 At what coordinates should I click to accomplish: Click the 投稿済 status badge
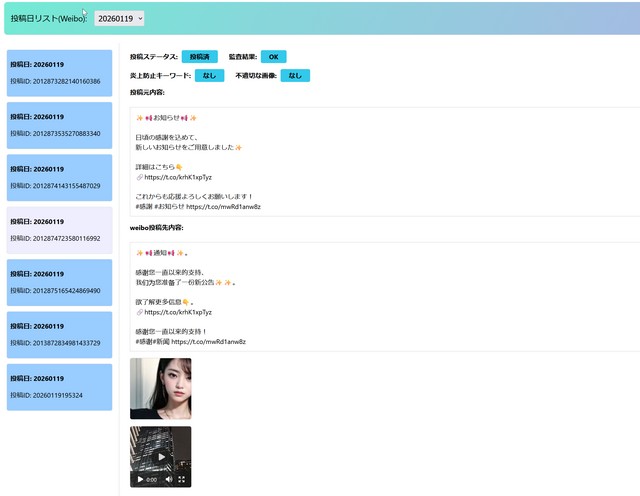pyautogui.click(x=199, y=57)
